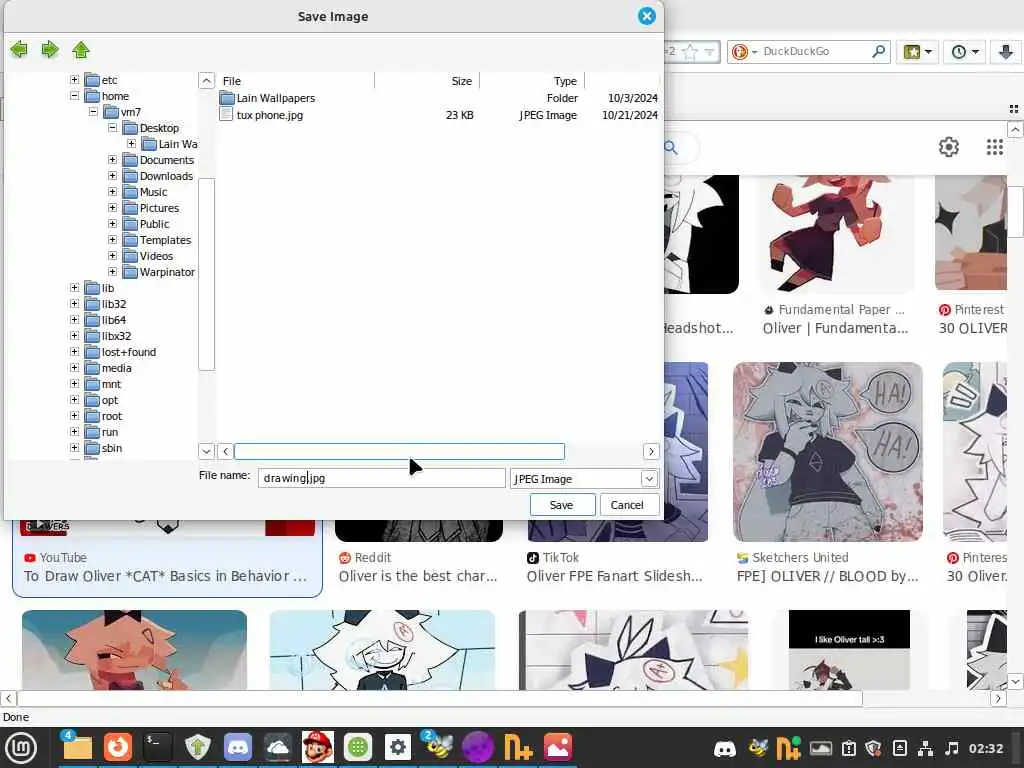This screenshot has width=1024, height=768.
Task: Close the Save Image dialog
Action: click(x=647, y=16)
